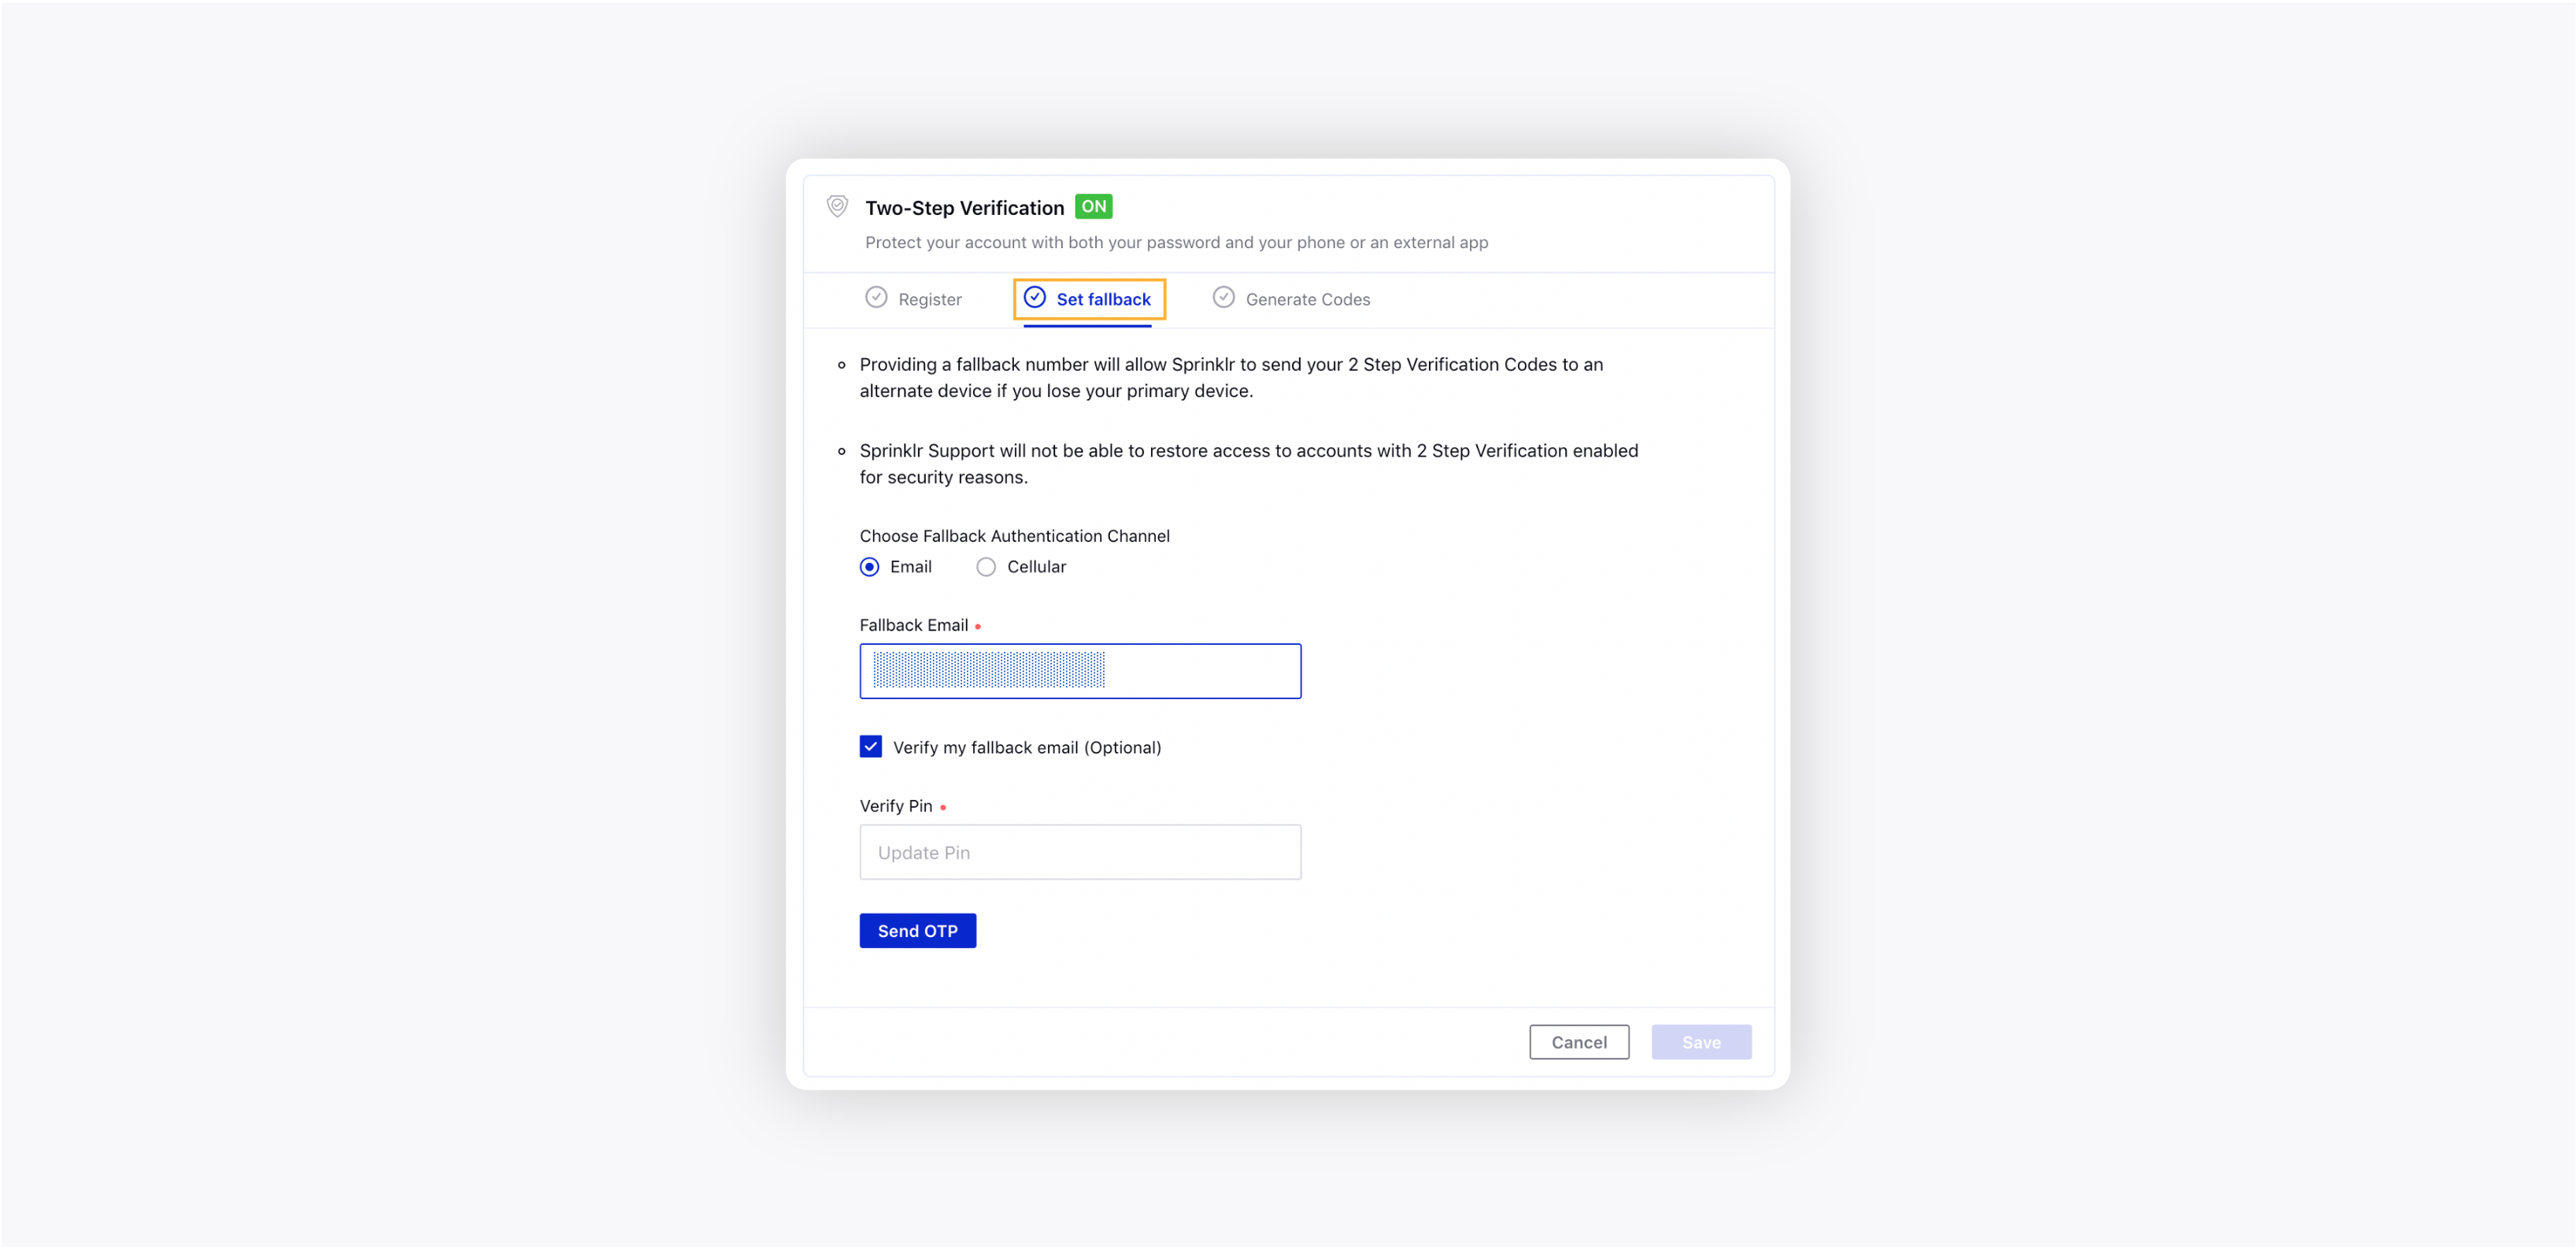Click the checkmark circle icon next to Register

coord(876,297)
